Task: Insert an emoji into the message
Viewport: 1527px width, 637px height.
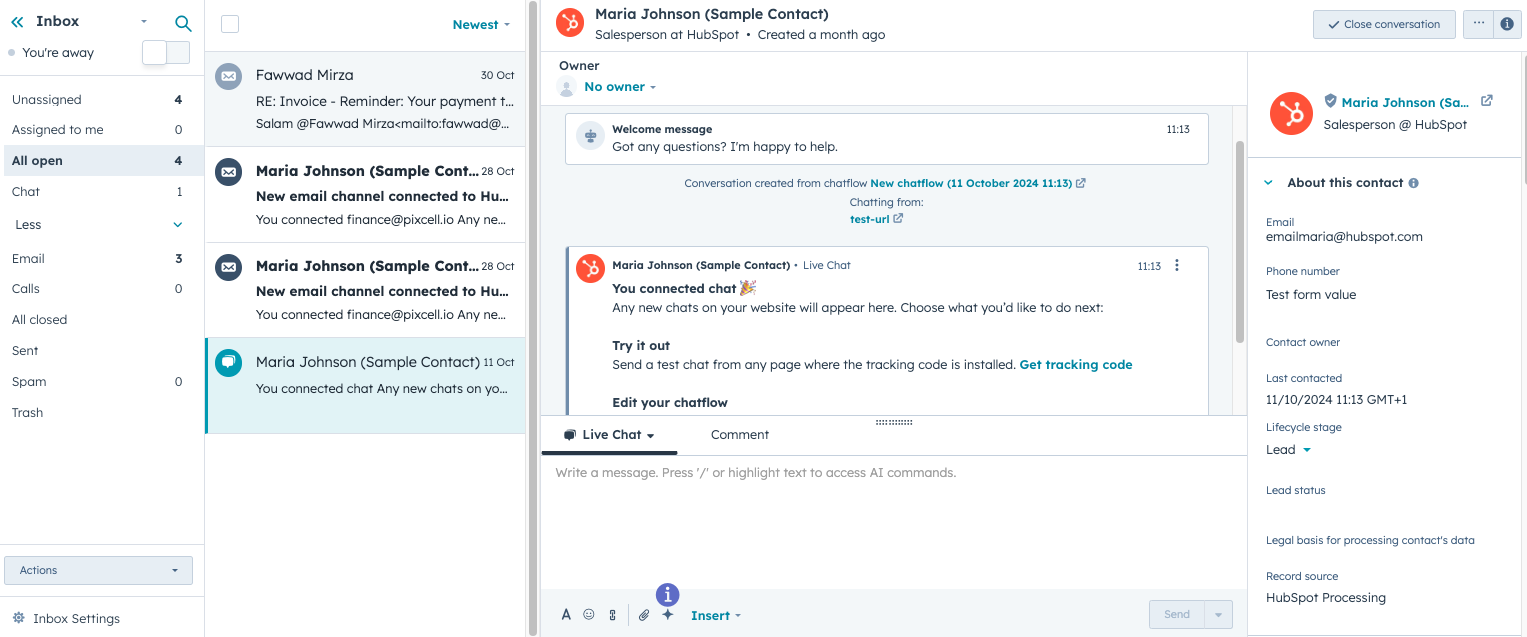Action: click(589, 614)
